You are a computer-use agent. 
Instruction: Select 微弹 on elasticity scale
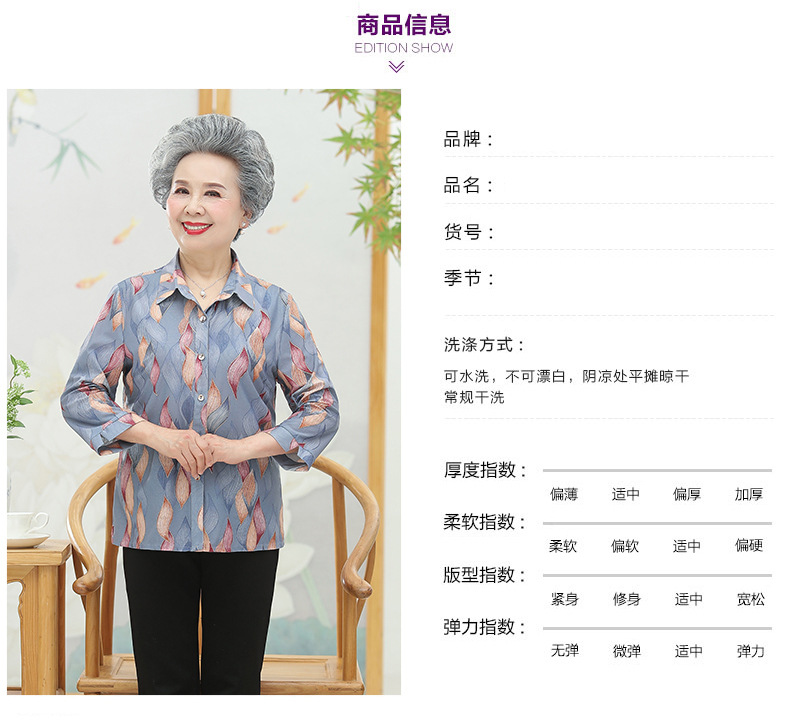coord(626,651)
